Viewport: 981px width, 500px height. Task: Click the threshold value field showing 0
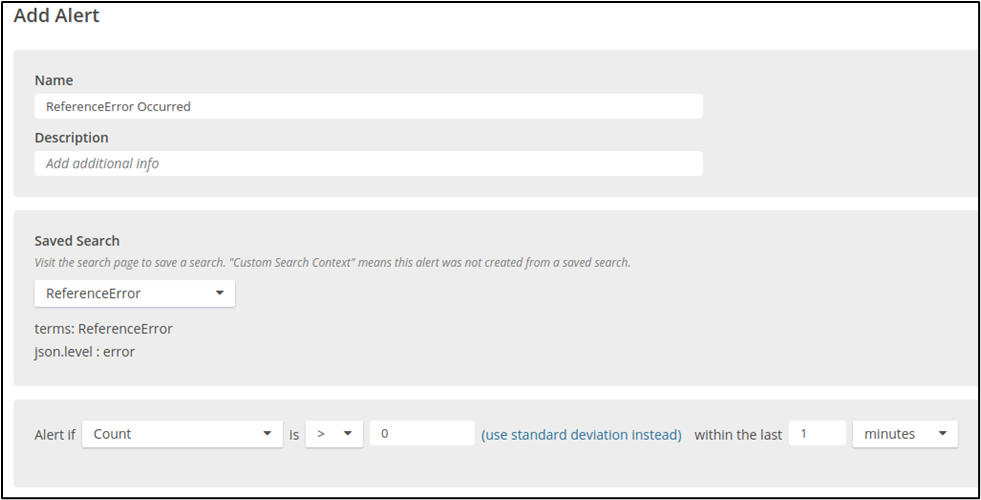pos(421,434)
